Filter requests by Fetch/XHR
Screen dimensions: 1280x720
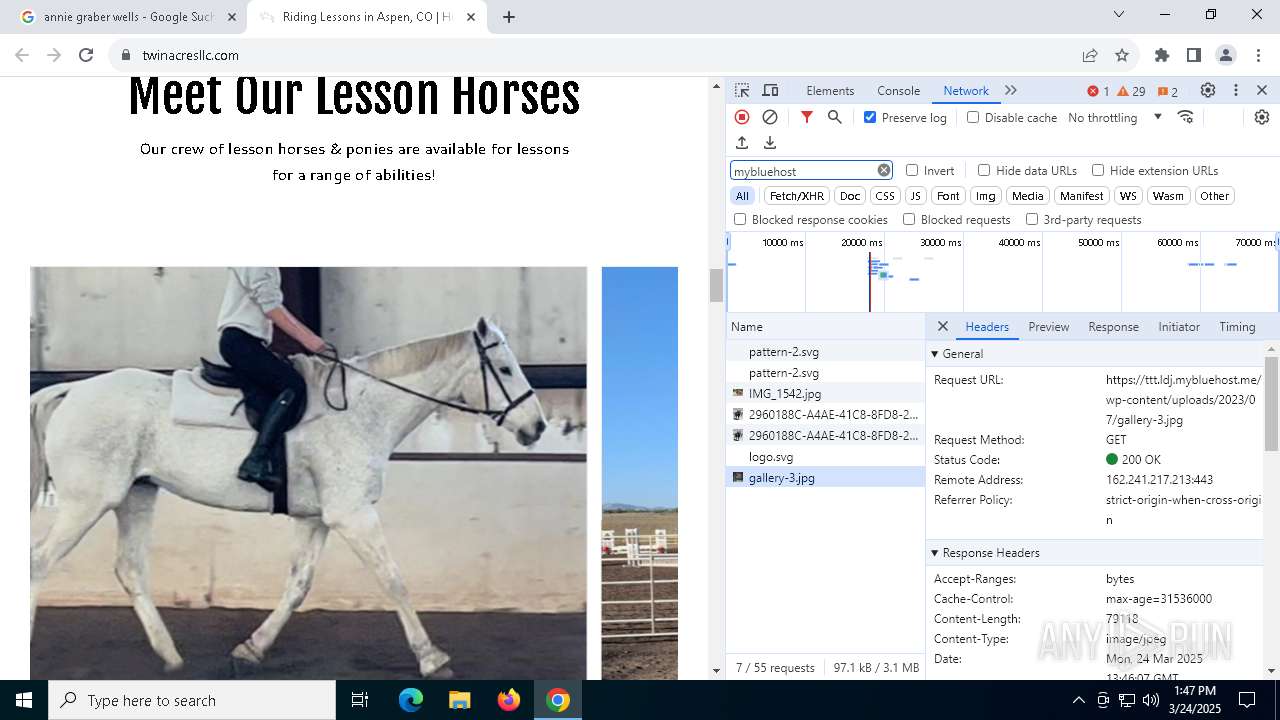point(797,196)
